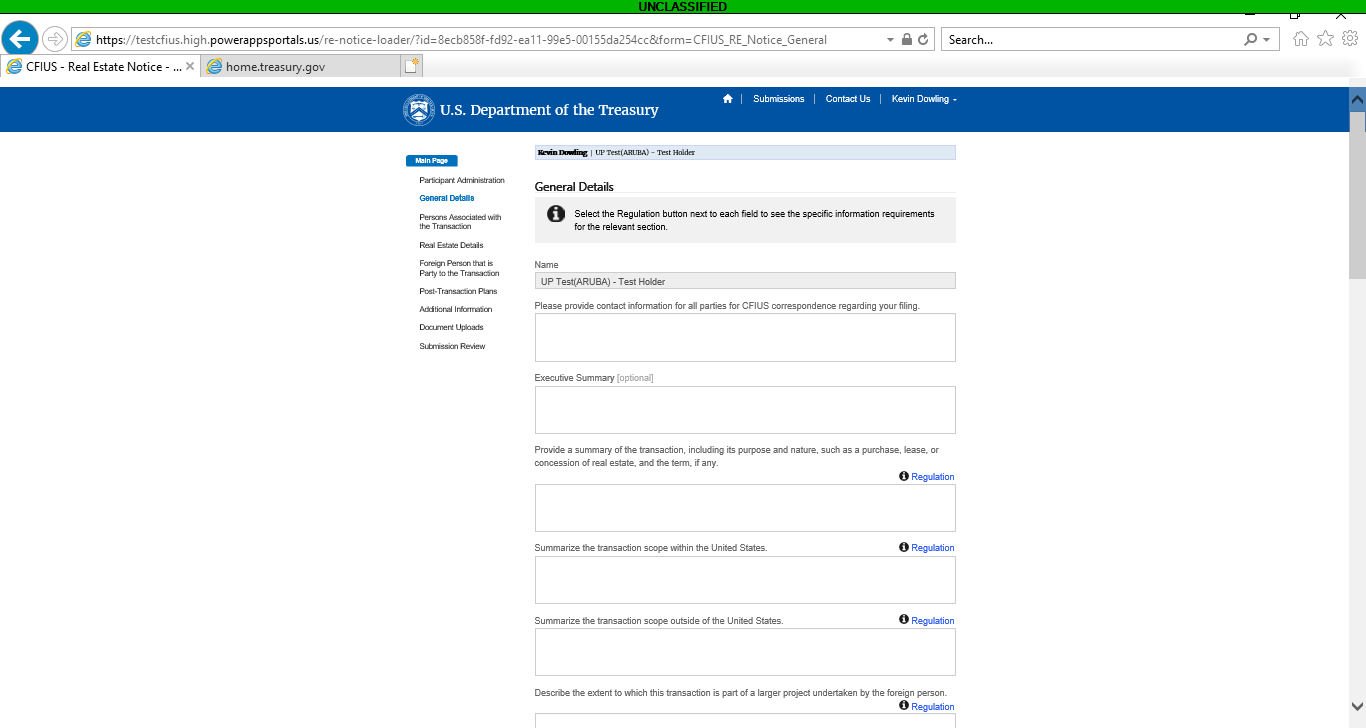Click the vertical scrollbar thumb
The image size is (1366, 728).
click(x=1357, y=195)
